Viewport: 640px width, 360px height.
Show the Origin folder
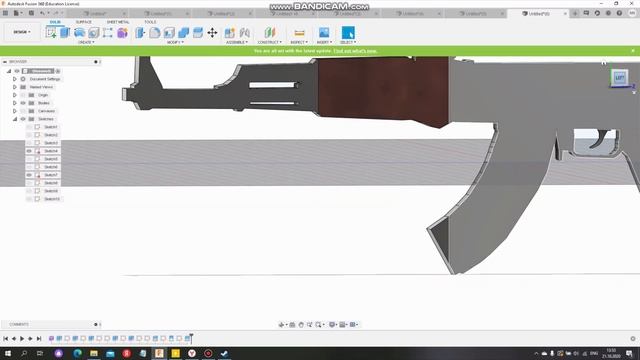pyautogui.click(x=23, y=95)
